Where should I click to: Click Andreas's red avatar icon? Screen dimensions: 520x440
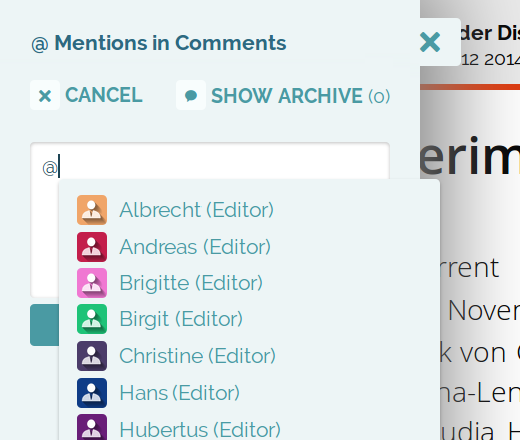(x=92, y=247)
